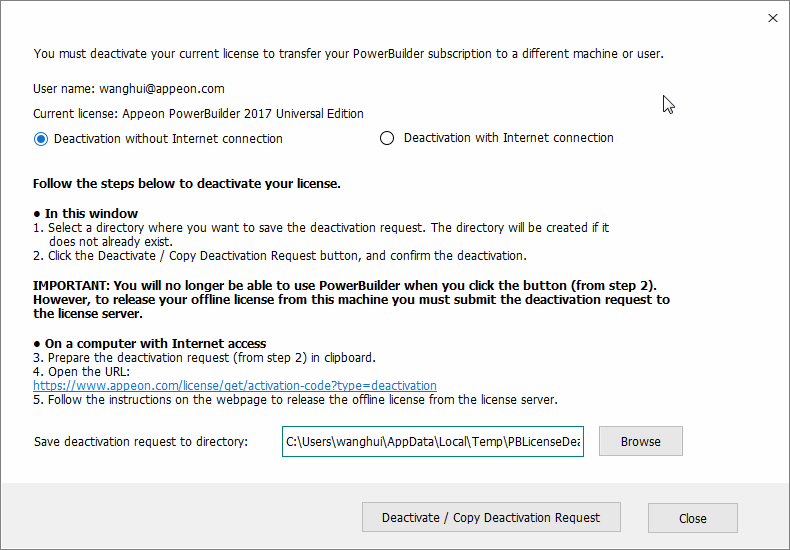Click 'On a computer with Internet access' heading

tap(155, 344)
